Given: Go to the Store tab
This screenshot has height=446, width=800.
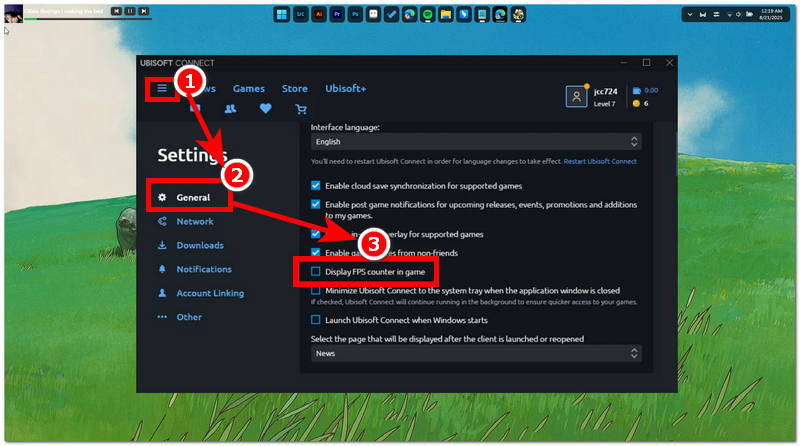Looking at the screenshot, I should (295, 89).
